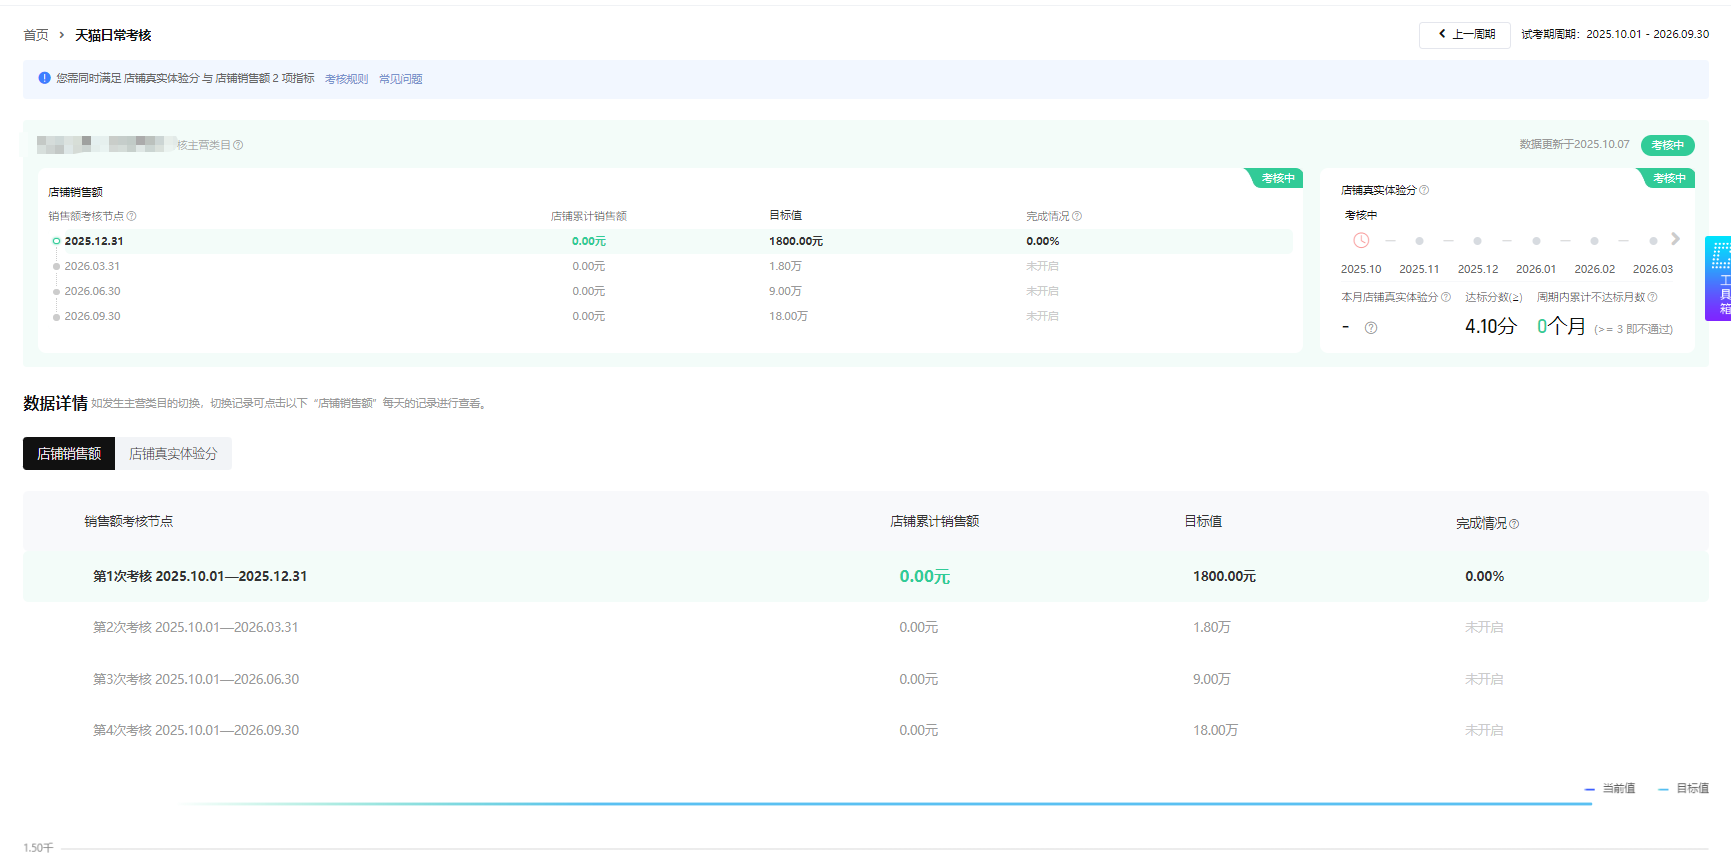Go to previous period with 上一周期
Viewport: 1731px width, 865px height.
point(1465,35)
